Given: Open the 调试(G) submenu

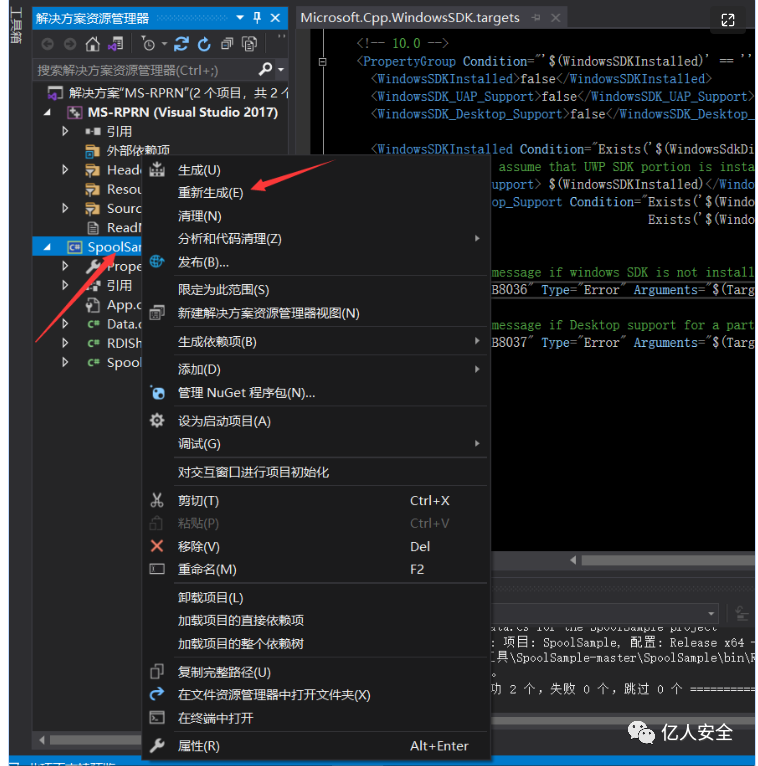Looking at the screenshot, I should tap(316, 445).
